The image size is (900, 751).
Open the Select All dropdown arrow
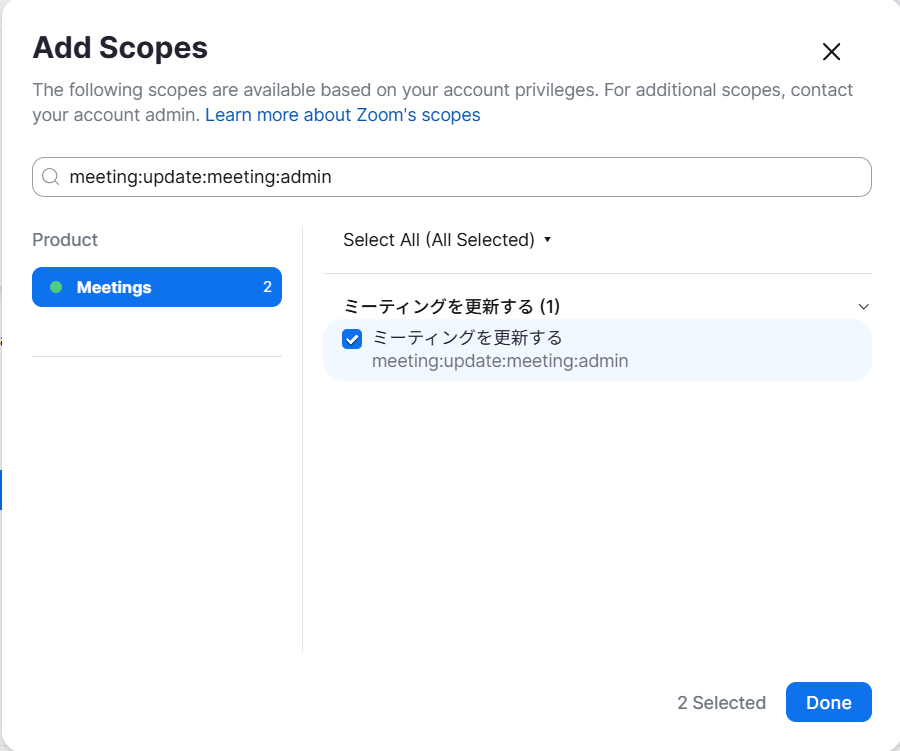pos(547,240)
